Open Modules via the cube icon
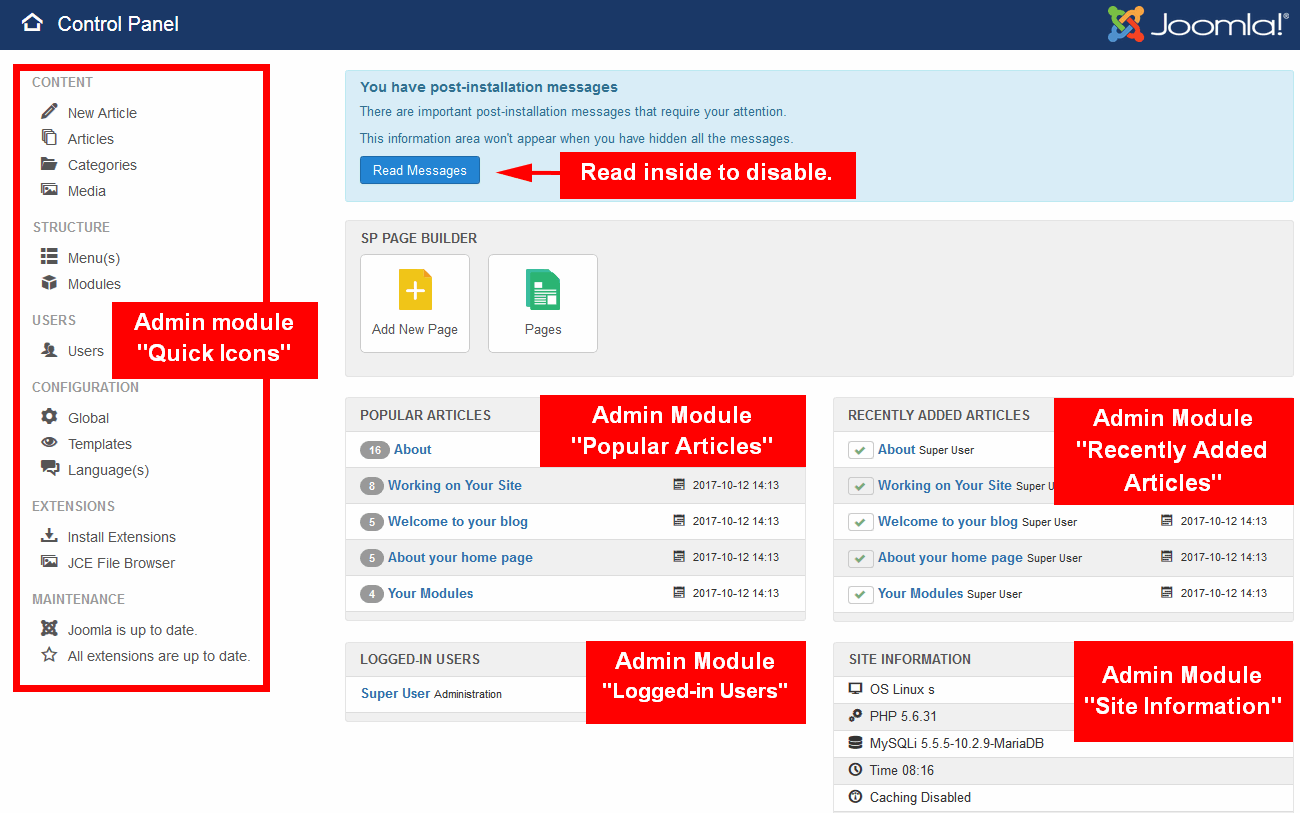This screenshot has height=813, width=1300. [x=49, y=283]
